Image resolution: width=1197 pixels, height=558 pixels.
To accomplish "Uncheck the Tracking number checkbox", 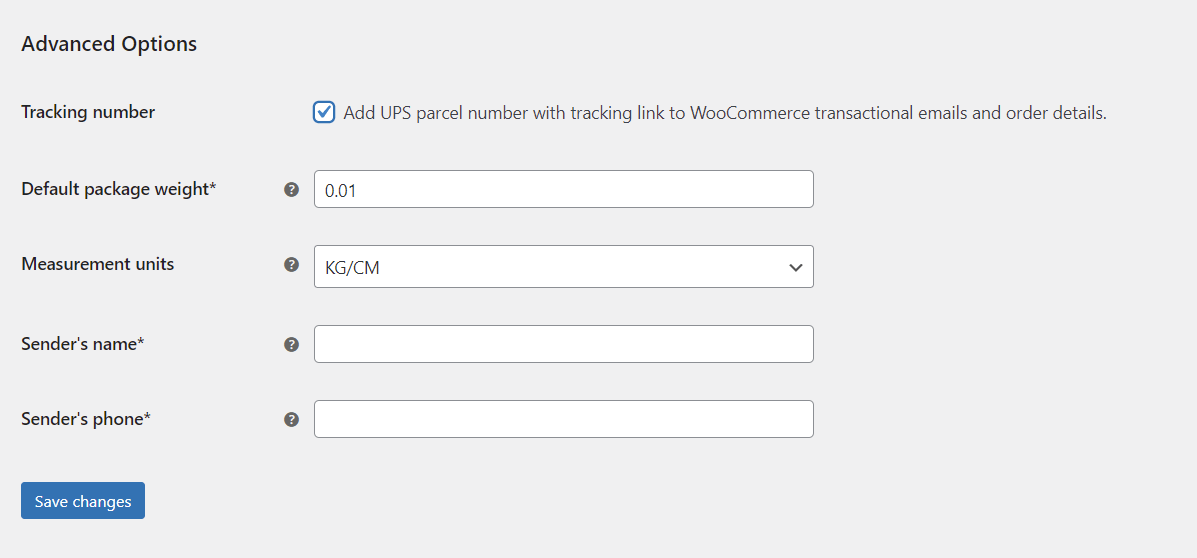I will 324,112.
